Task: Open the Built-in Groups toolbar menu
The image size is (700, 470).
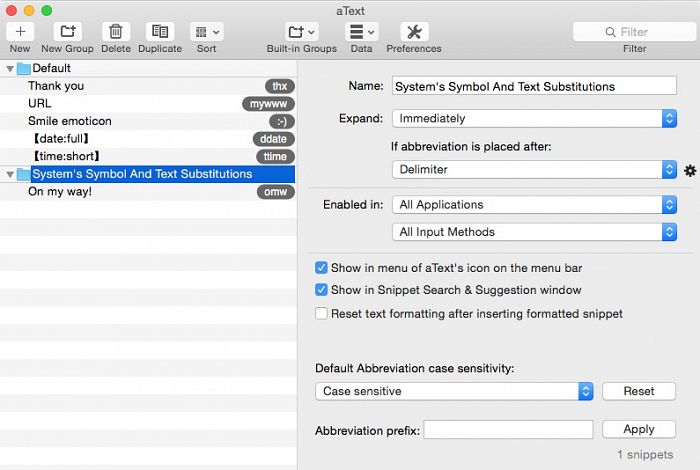Action: tap(301, 32)
